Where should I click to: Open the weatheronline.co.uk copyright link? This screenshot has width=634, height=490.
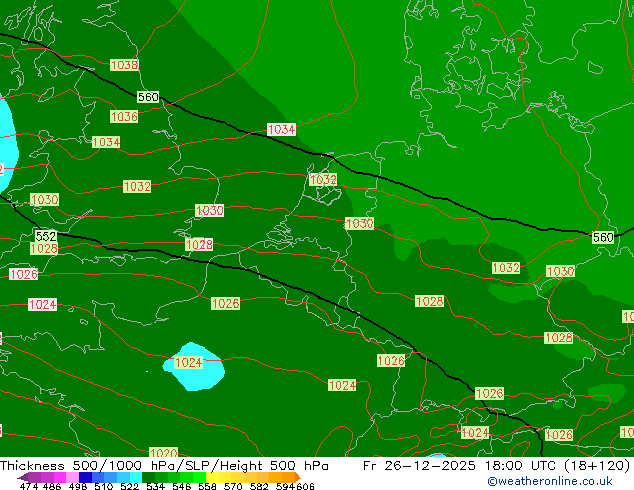pyautogui.click(x=550, y=481)
